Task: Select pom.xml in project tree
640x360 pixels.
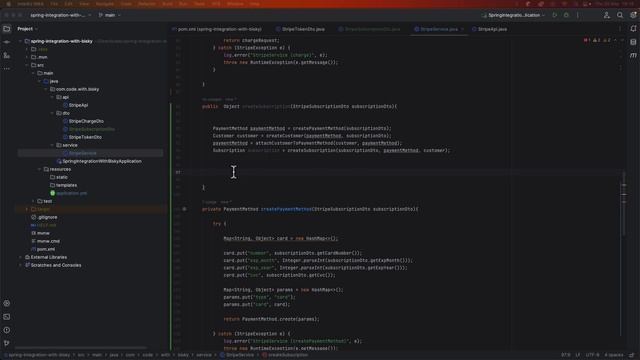Action: (x=46, y=249)
